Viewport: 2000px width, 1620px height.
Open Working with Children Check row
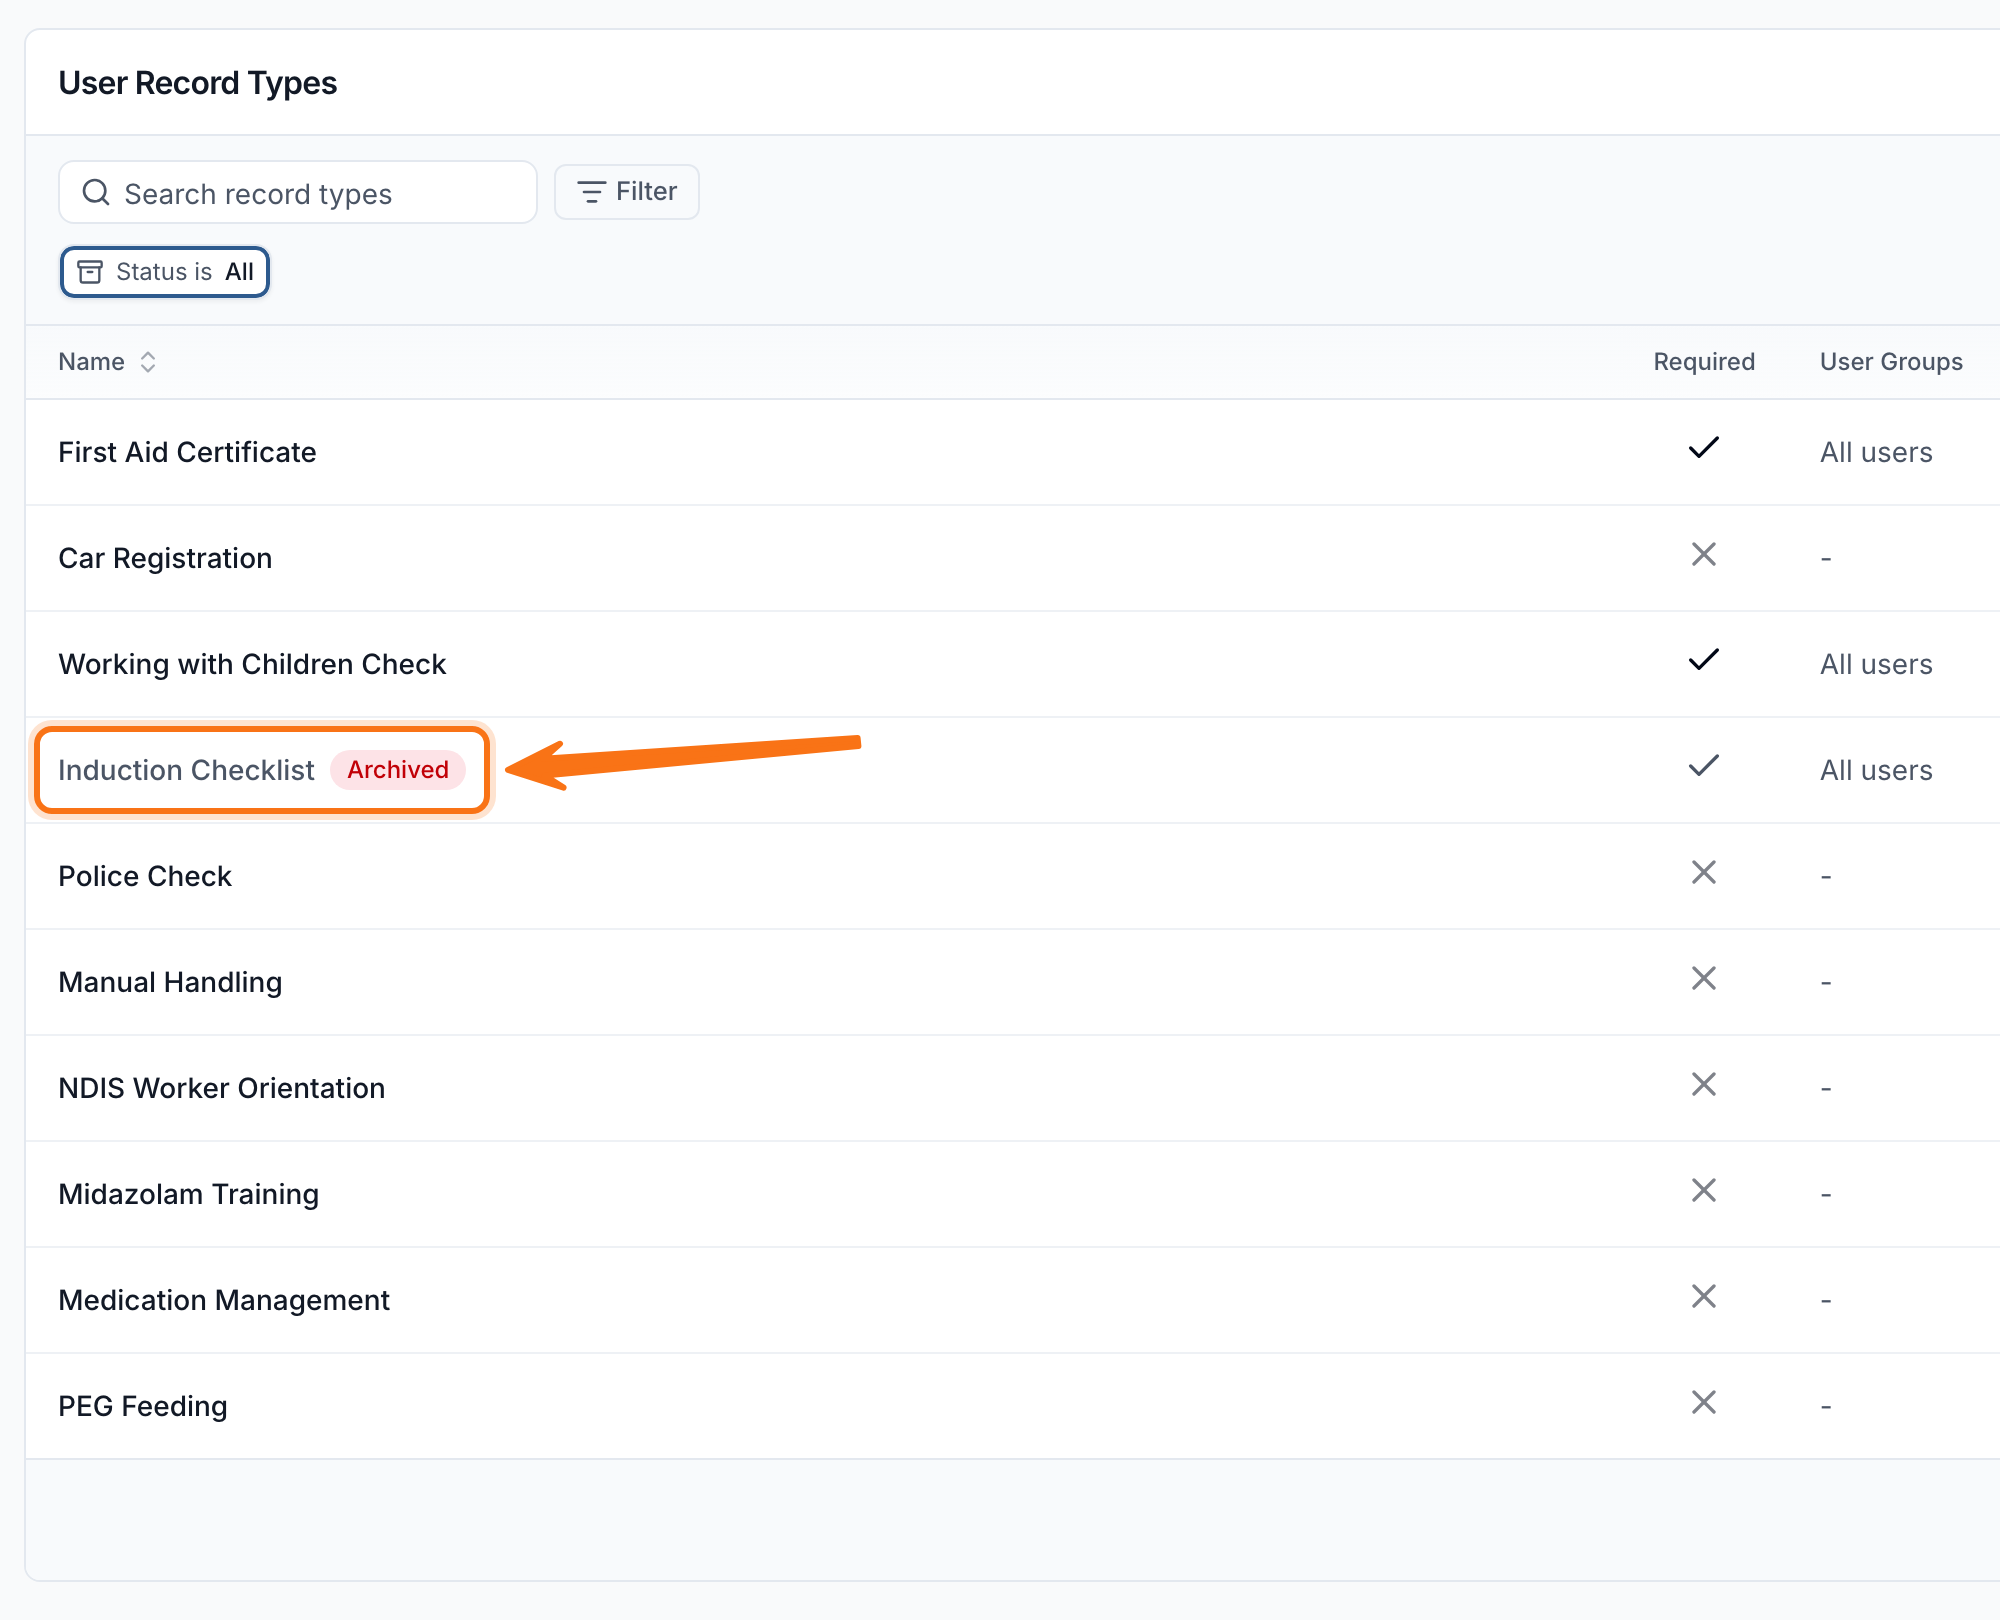click(1012, 664)
